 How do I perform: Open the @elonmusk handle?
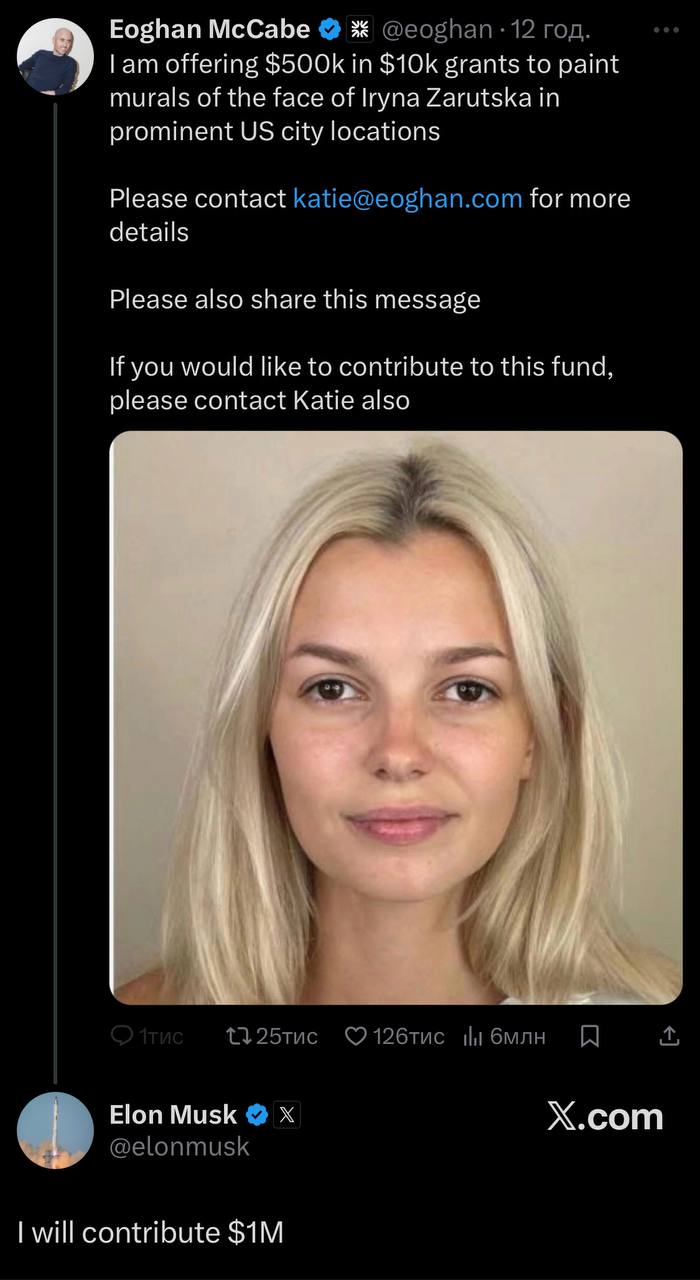(x=179, y=1146)
